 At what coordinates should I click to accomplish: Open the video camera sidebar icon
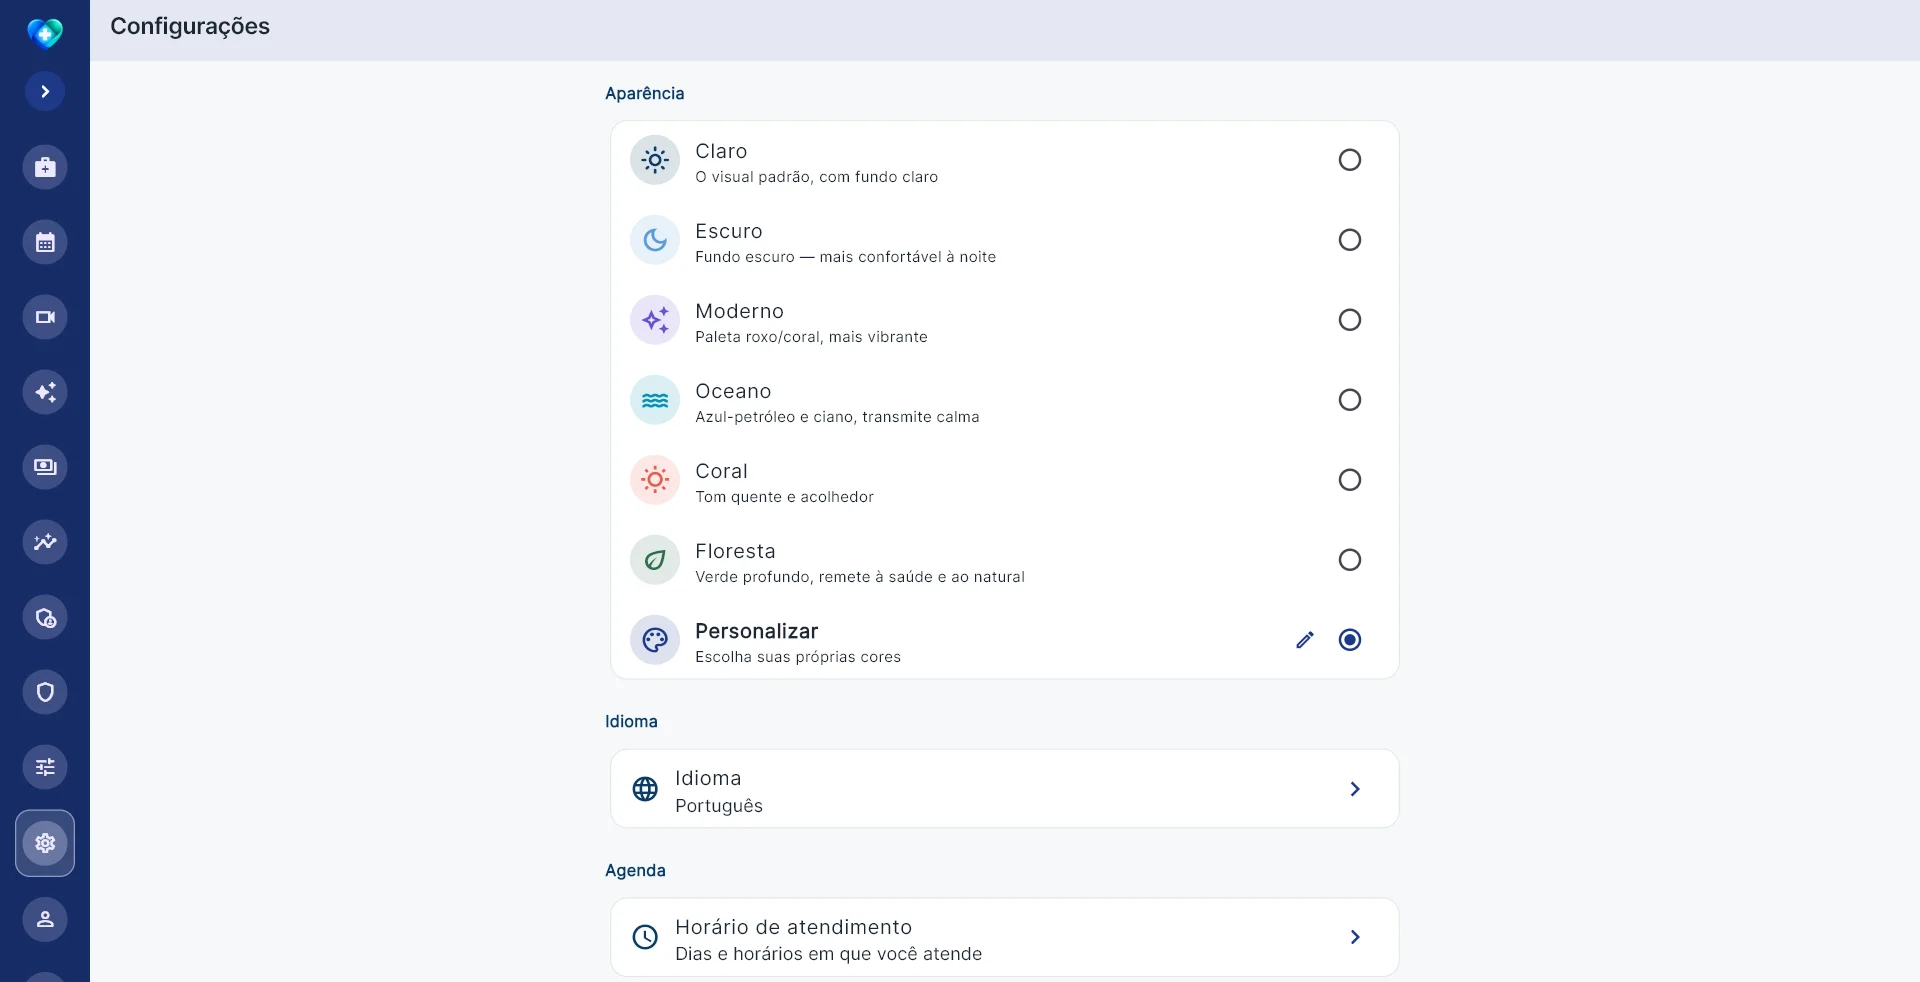coord(45,317)
